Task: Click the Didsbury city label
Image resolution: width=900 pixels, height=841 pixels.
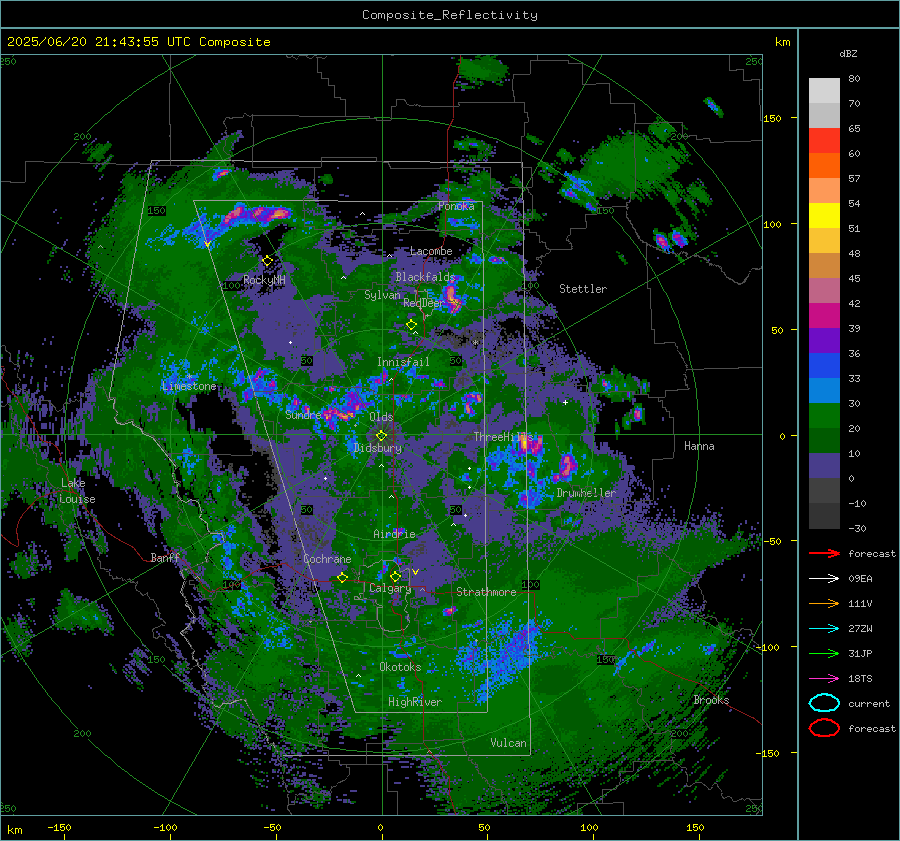Action: point(377,448)
